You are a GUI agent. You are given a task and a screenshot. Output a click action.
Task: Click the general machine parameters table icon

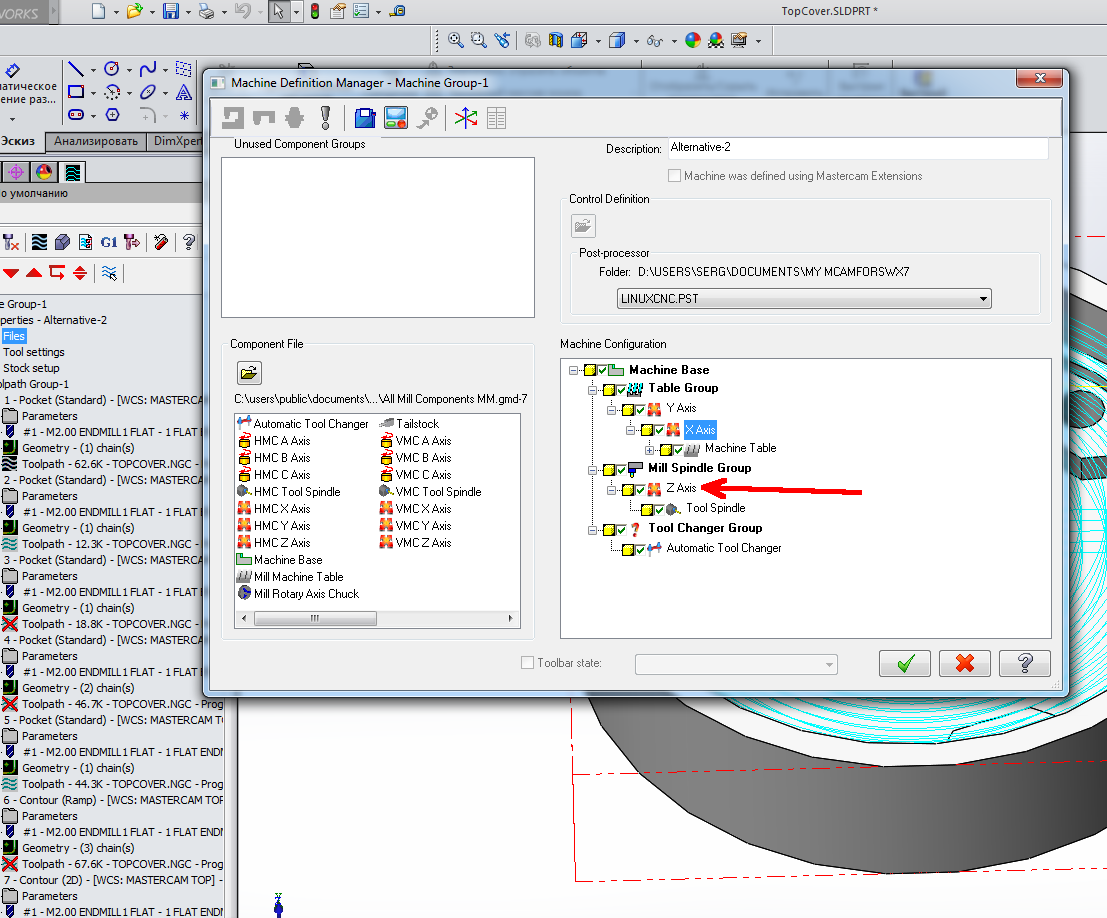(496, 118)
